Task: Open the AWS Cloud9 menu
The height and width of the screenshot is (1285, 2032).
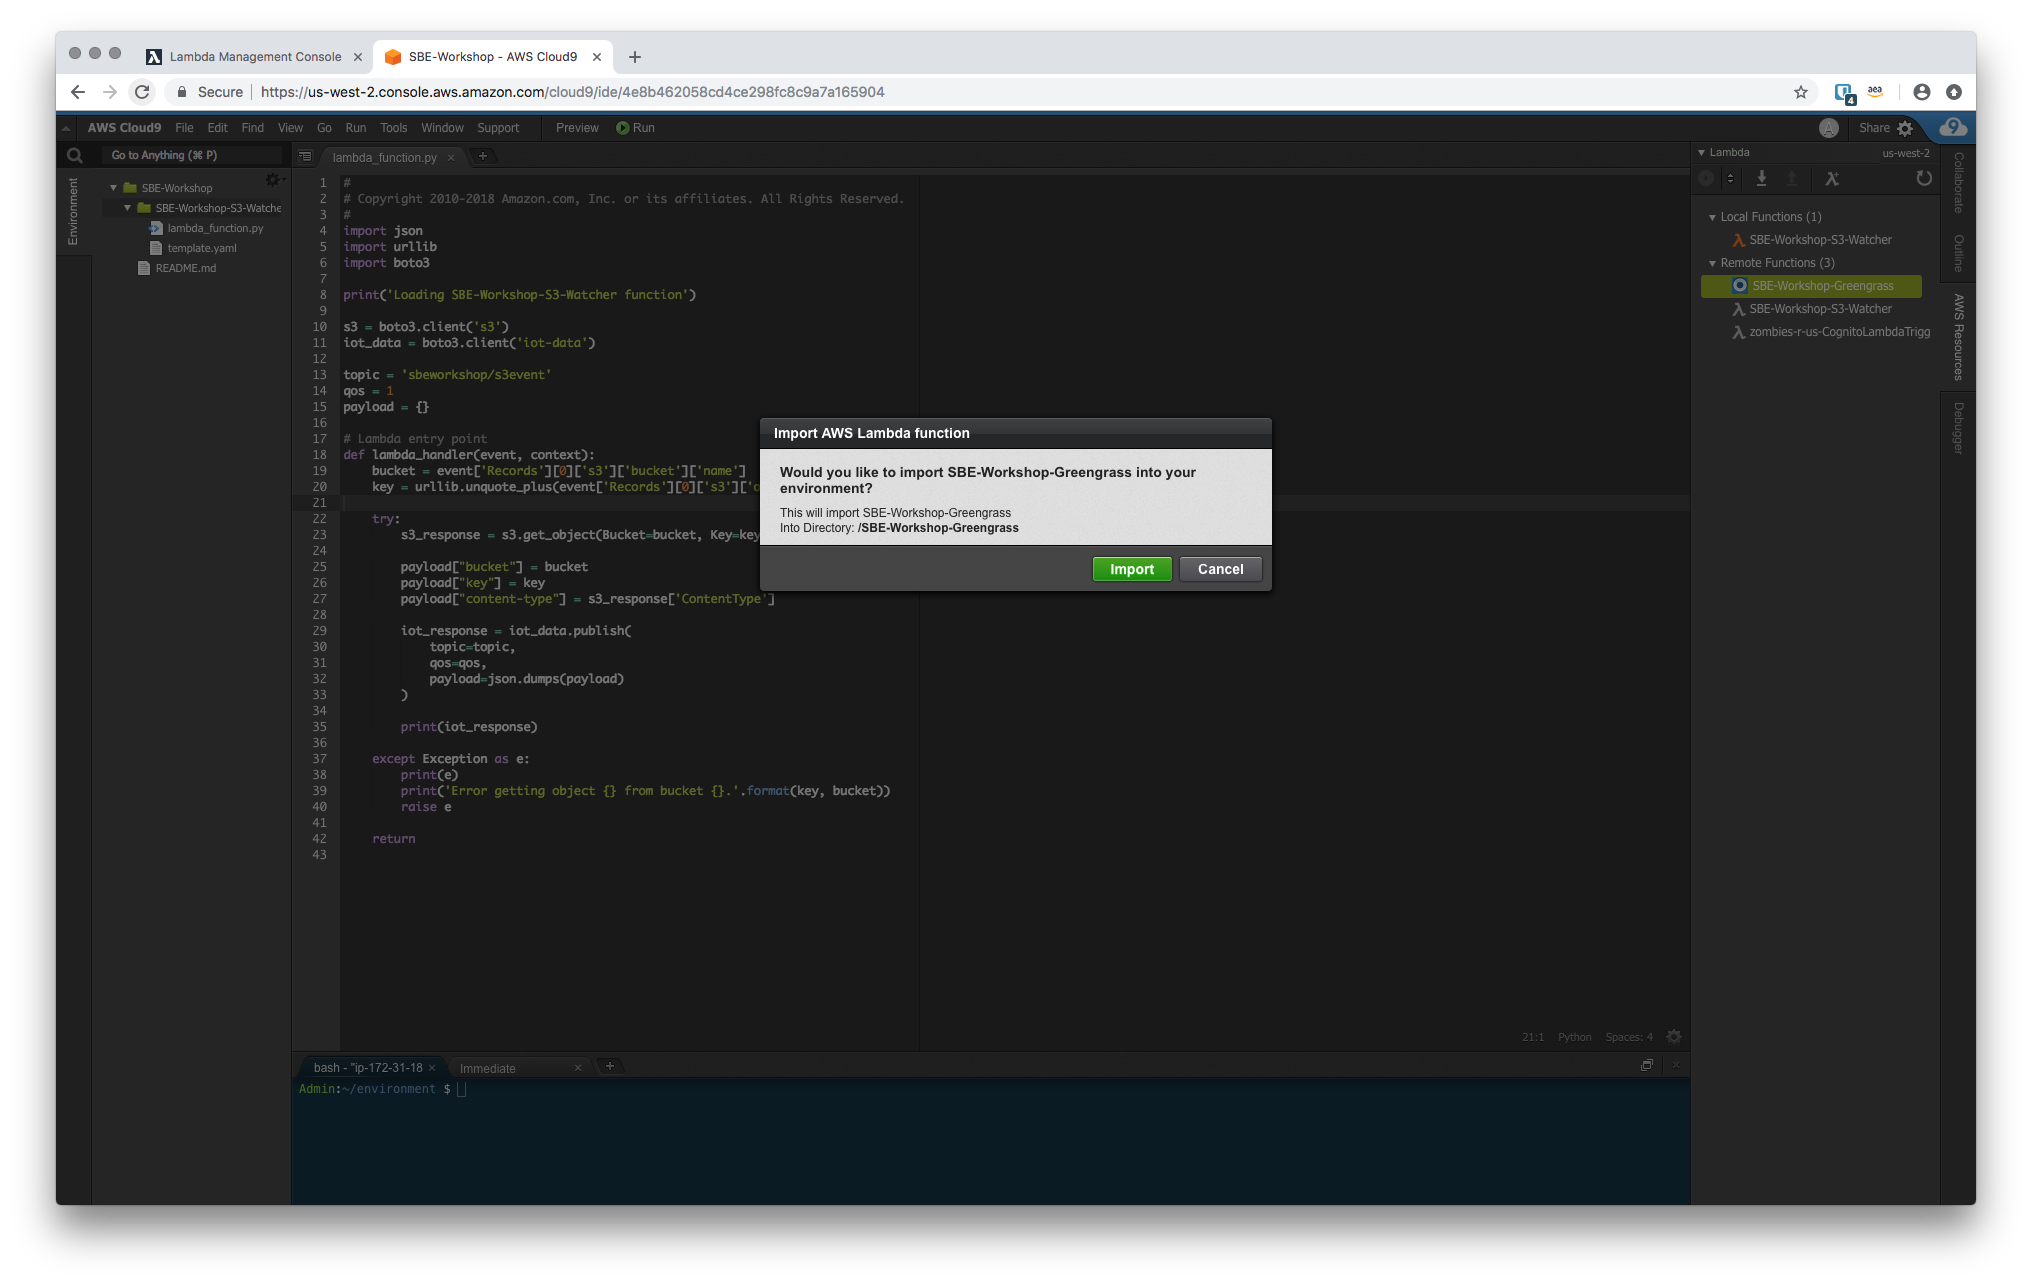Action: [x=124, y=128]
